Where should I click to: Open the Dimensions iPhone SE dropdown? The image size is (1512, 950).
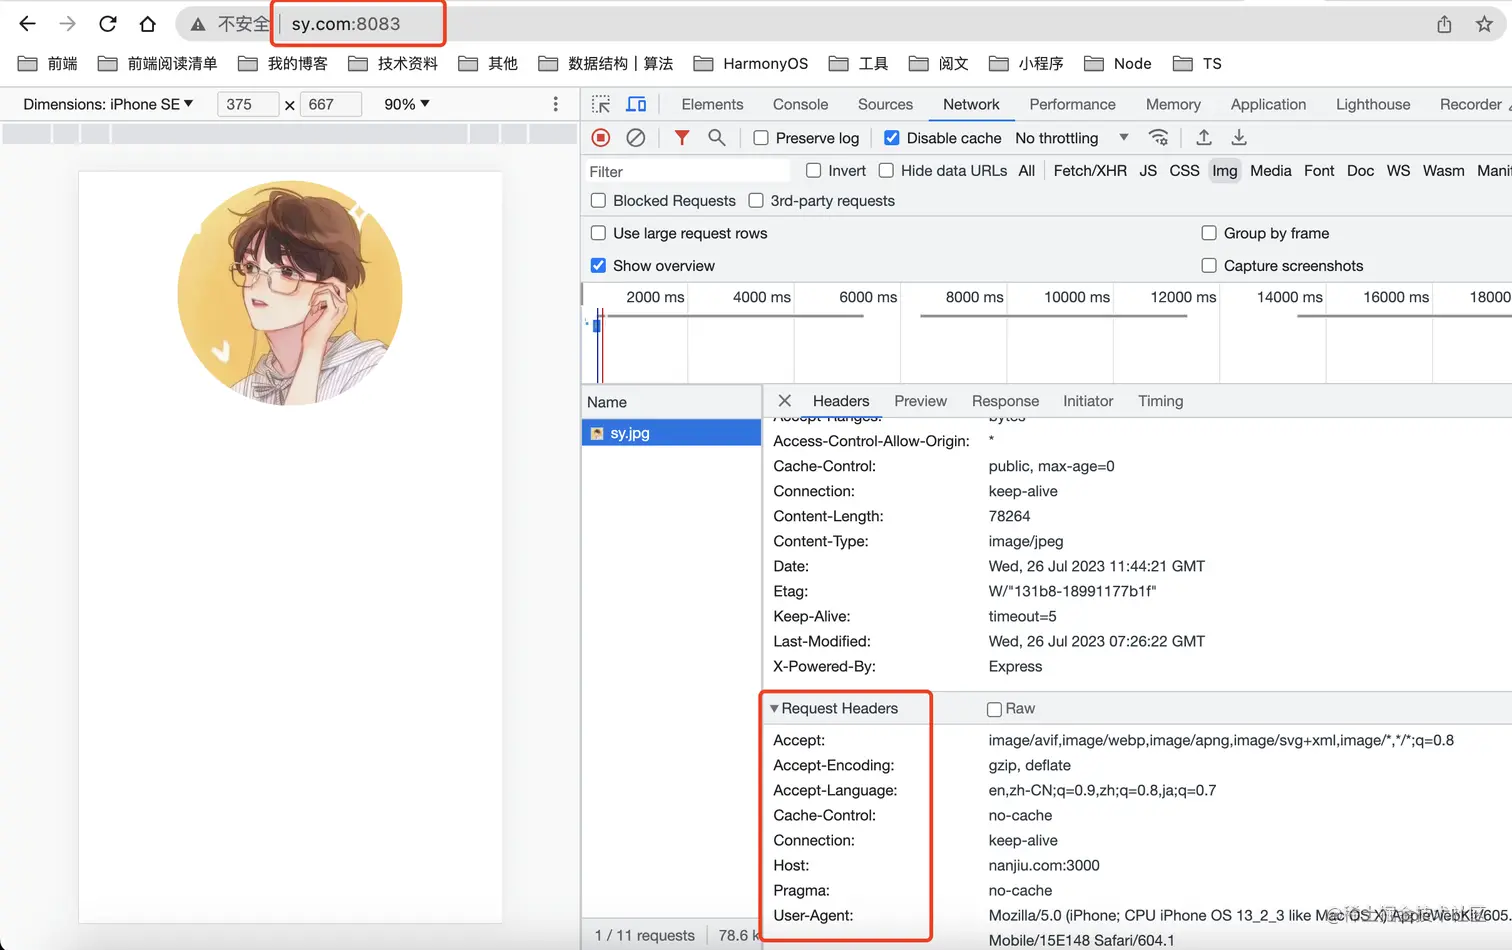[x=108, y=104]
